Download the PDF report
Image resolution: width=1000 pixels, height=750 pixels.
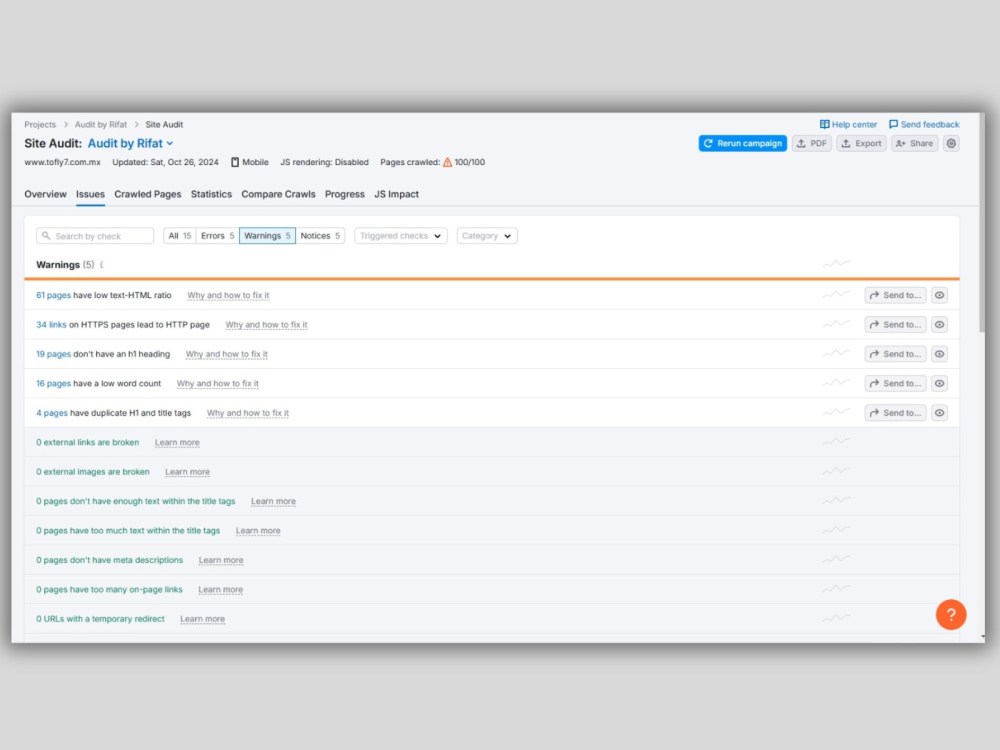[811, 143]
